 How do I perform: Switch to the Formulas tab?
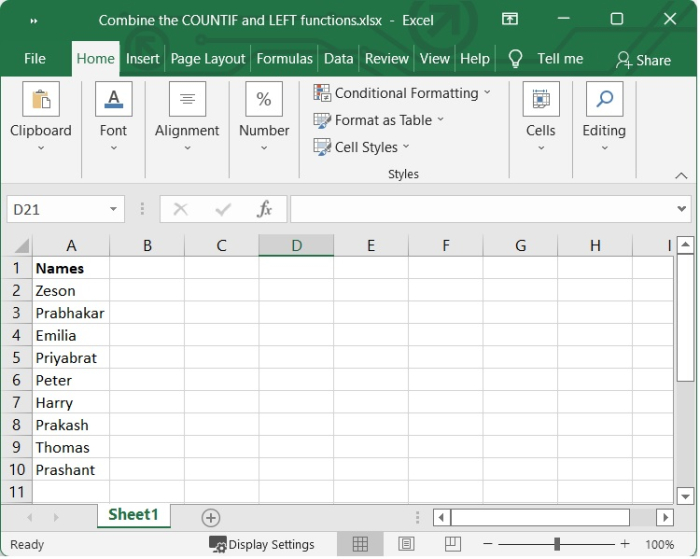[x=284, y=58]
